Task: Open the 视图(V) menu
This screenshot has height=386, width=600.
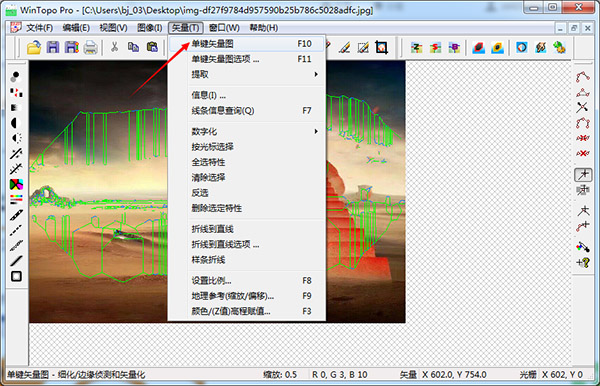Action: point(113,28)
